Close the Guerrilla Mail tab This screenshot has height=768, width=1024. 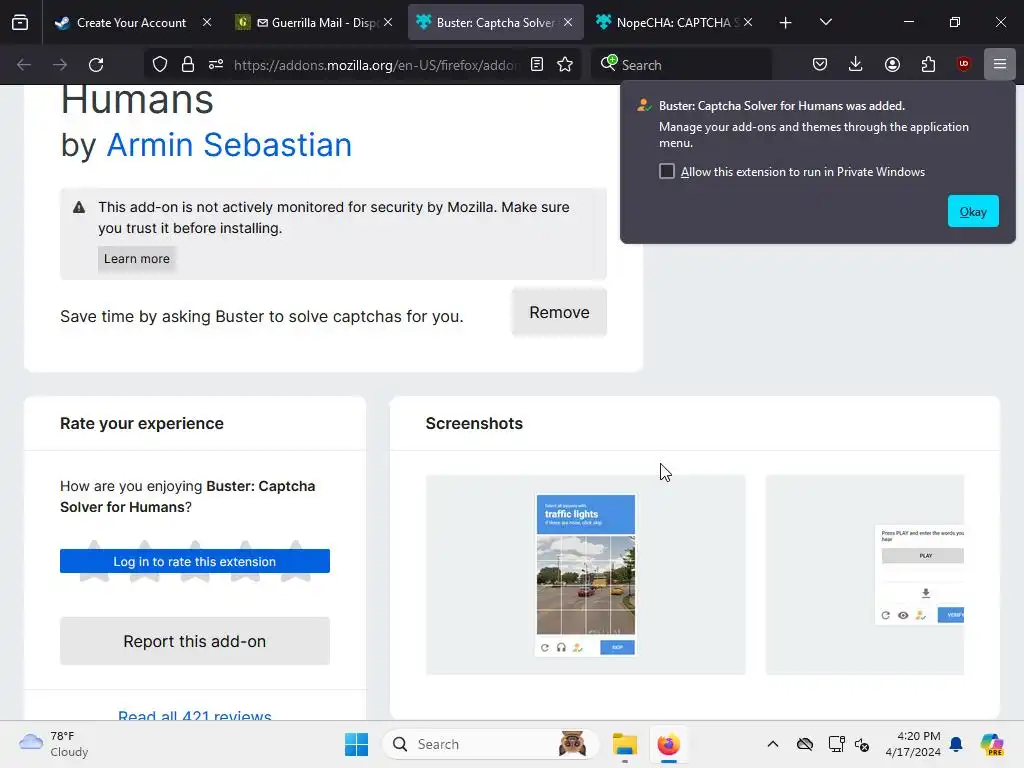point(388,23)
